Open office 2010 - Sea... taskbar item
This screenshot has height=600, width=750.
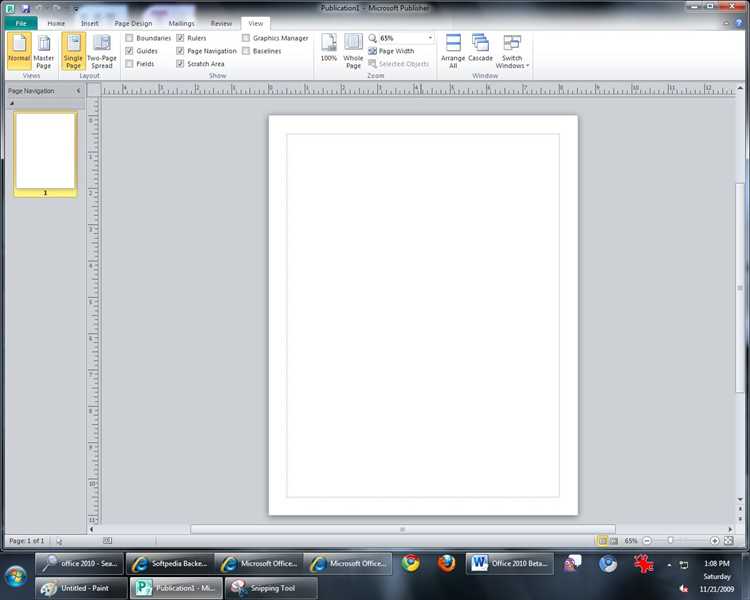[x=79, y=563]
